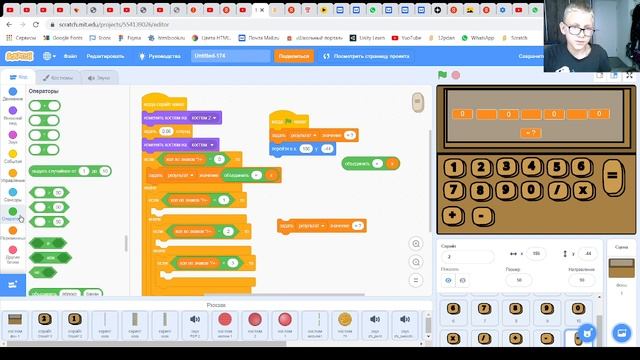Click the zoom out magnifier in workspace
Image resolution: width=640 pixels, height=360 pixels.
click(416, 262)
